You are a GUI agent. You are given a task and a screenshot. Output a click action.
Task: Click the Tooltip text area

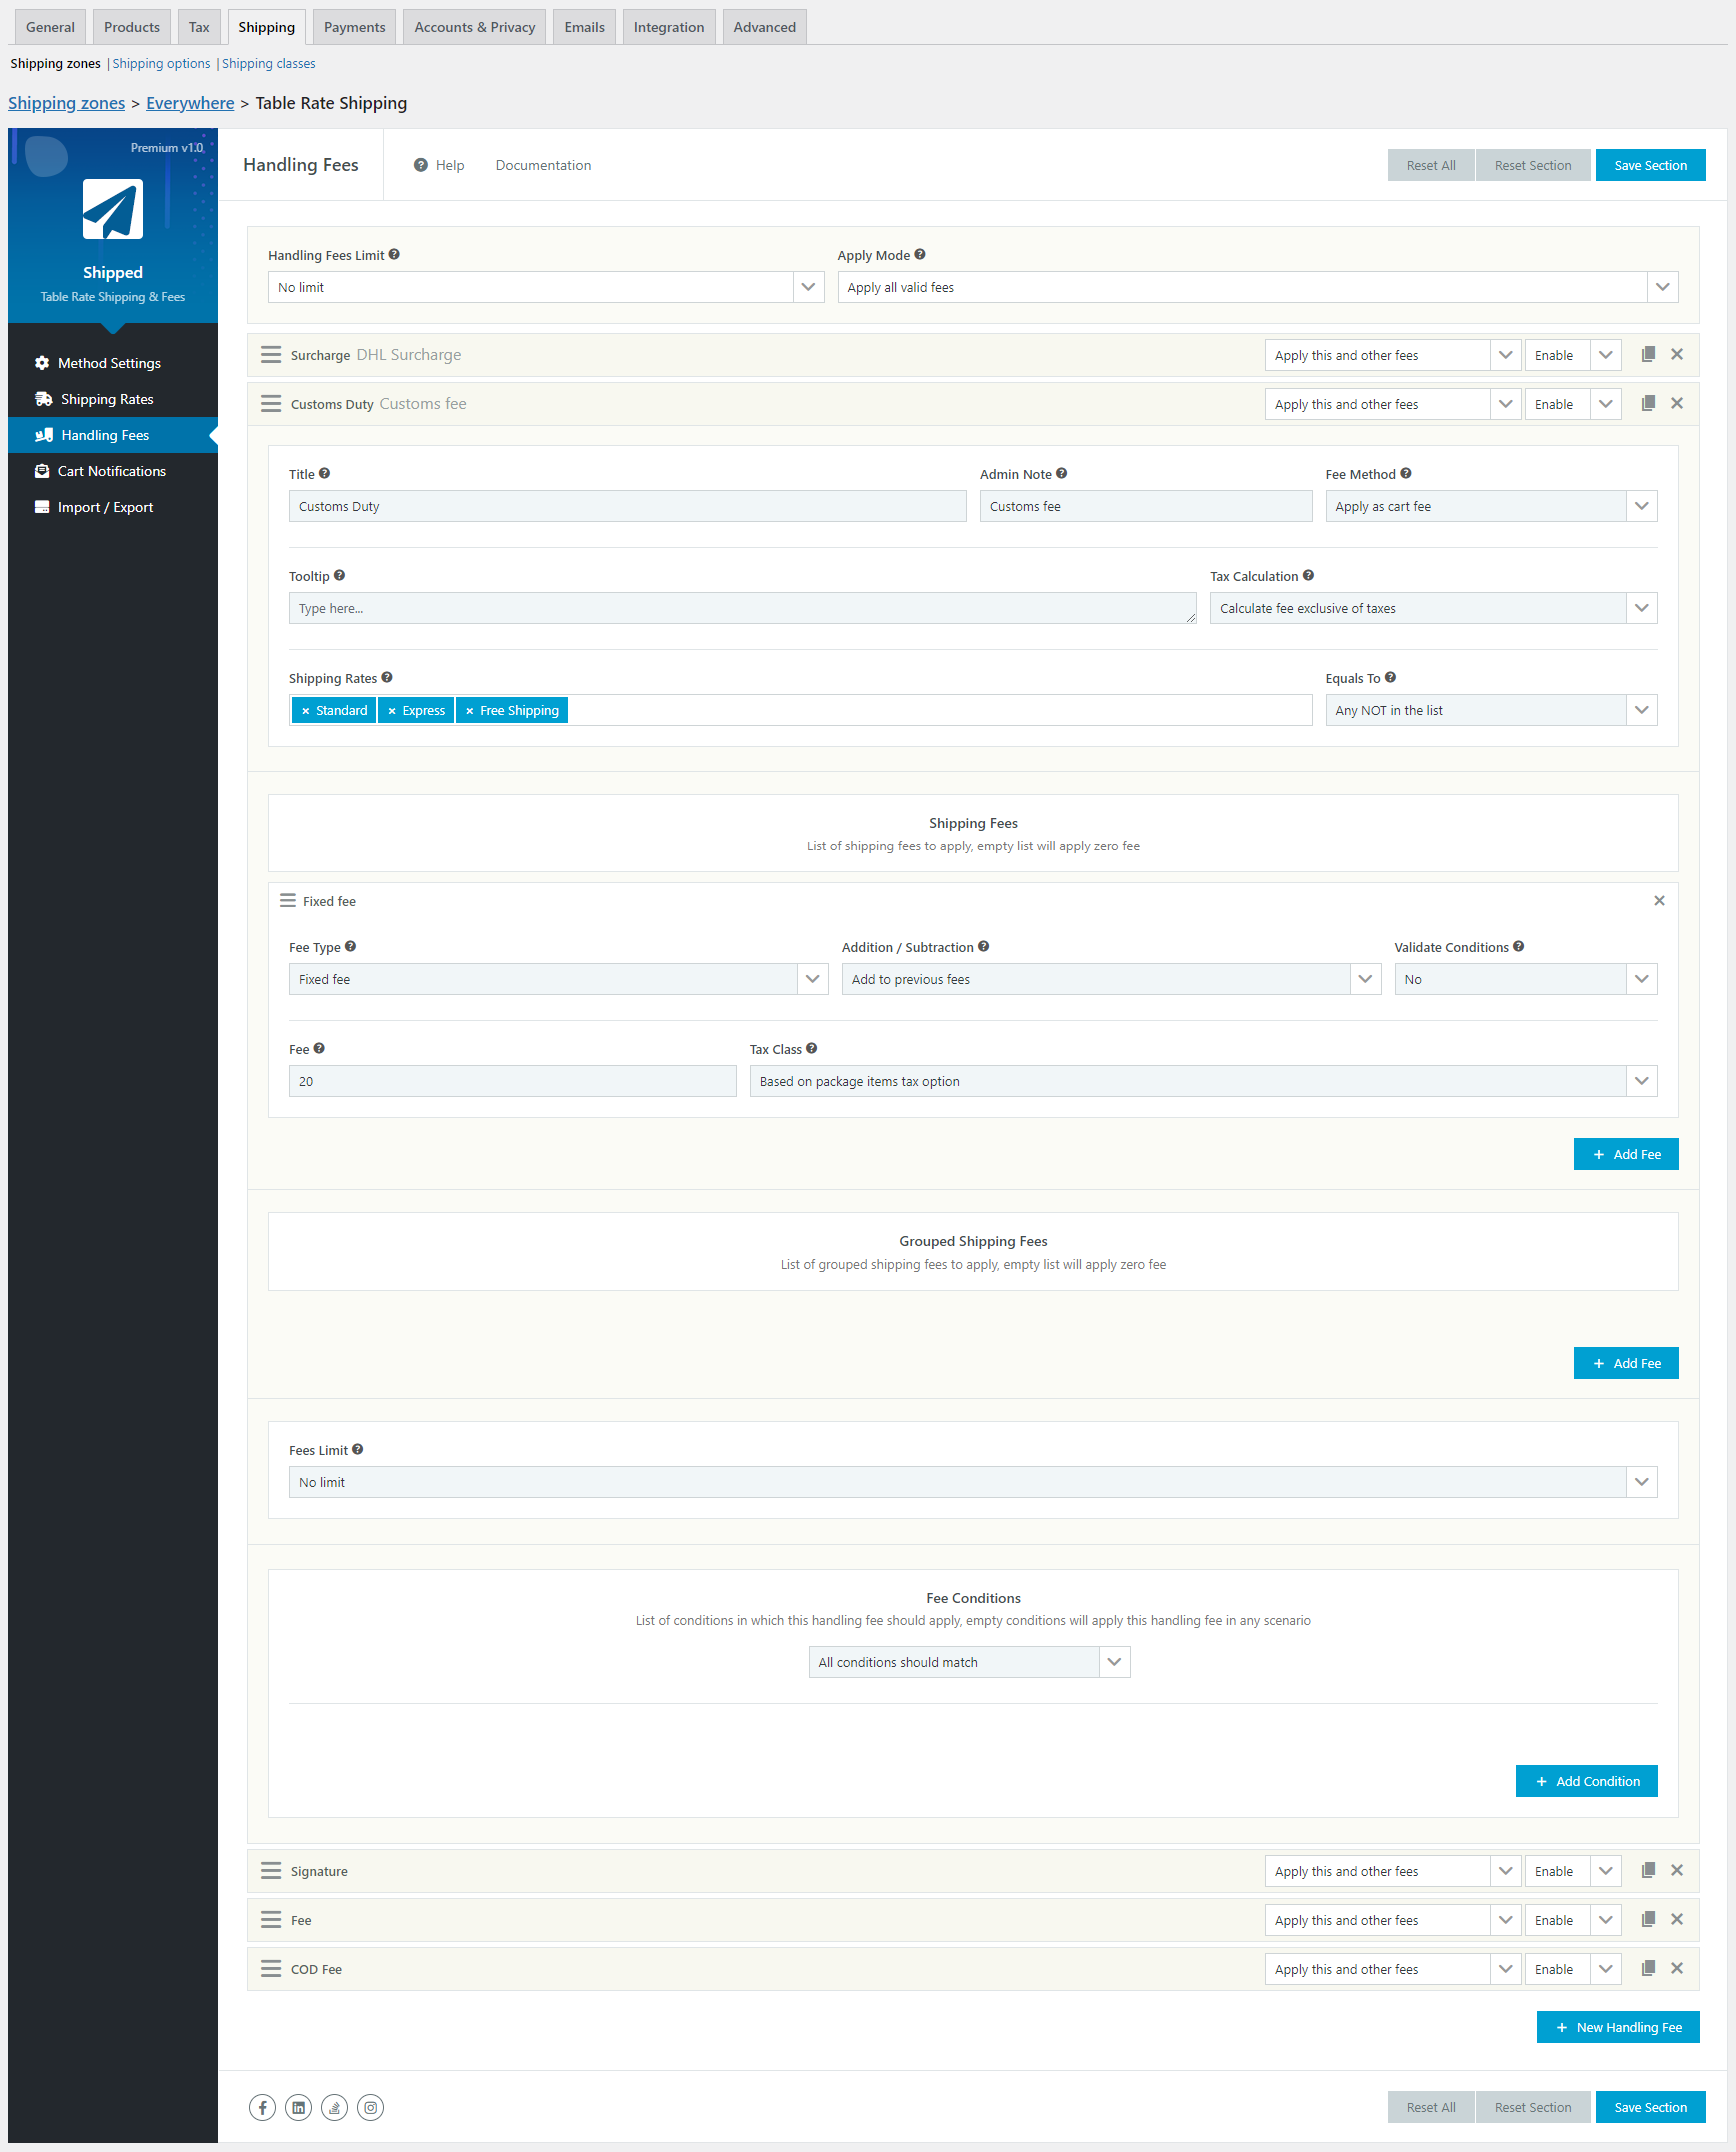point(743,608)
